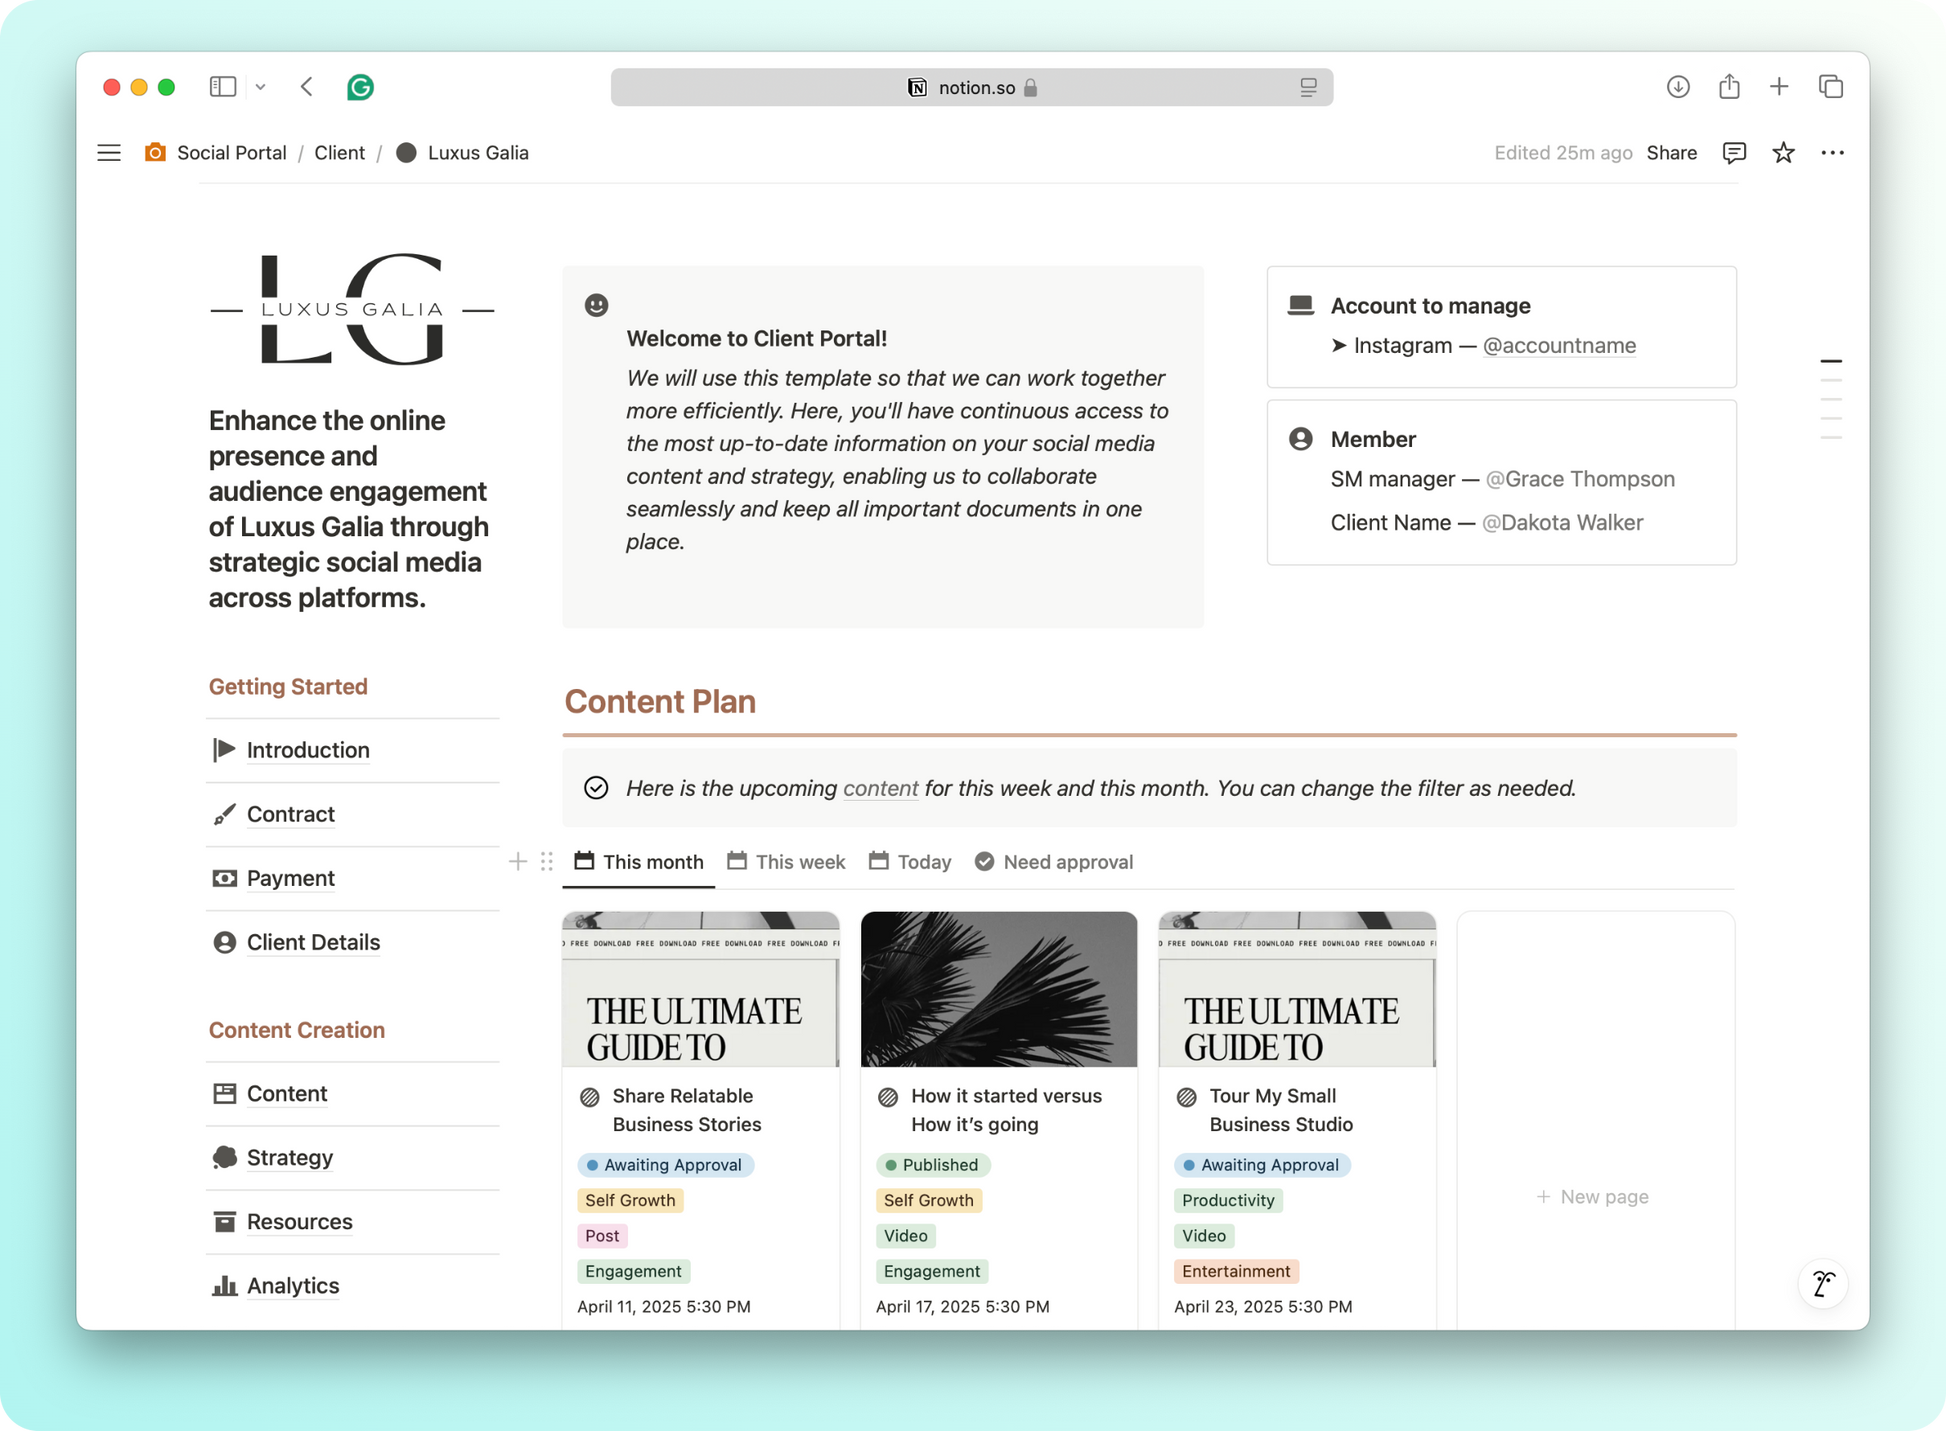This screenshot has height=1431, width=1946.
Task: Open the Analytics page link
Action: [292, 1286]
